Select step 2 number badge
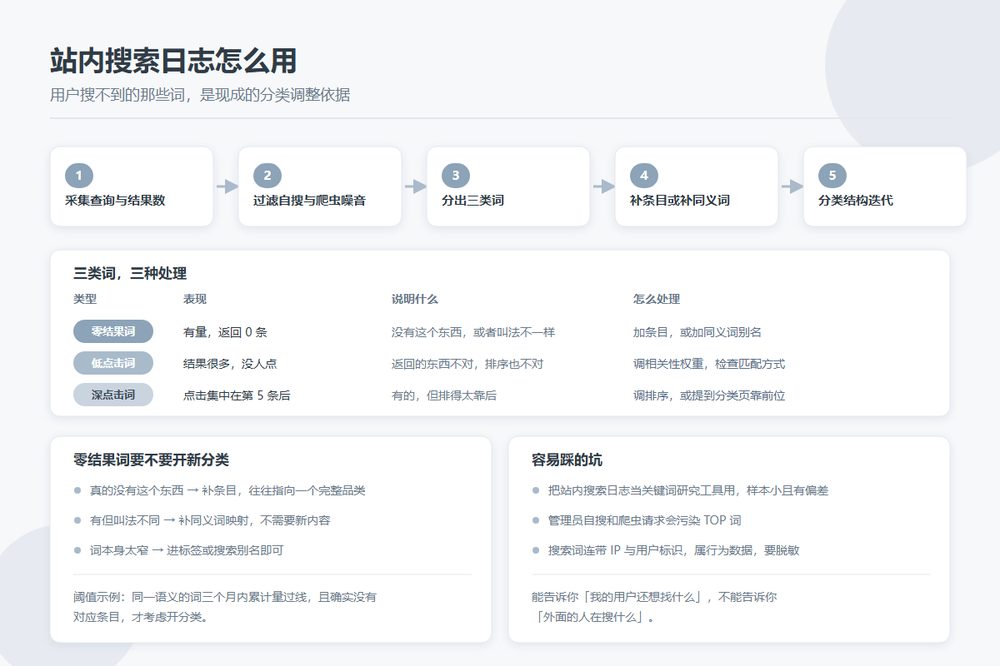 [267, 175]
